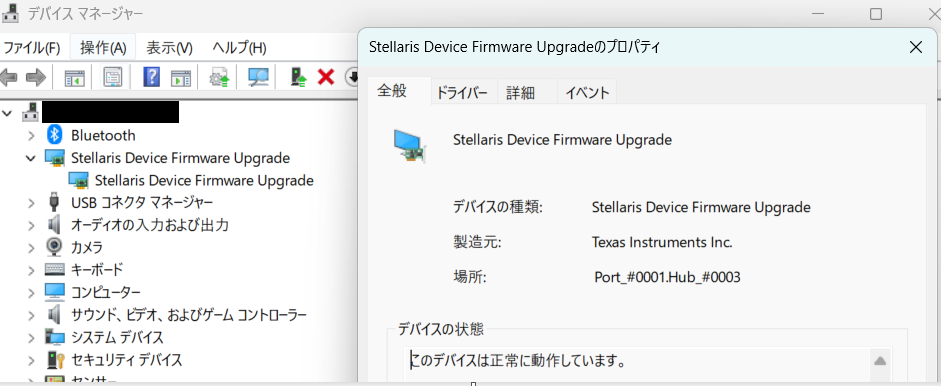Click the Enable device green arrow icon
Viewport: 941px width, 386px height.
click(x=299, y=77)
